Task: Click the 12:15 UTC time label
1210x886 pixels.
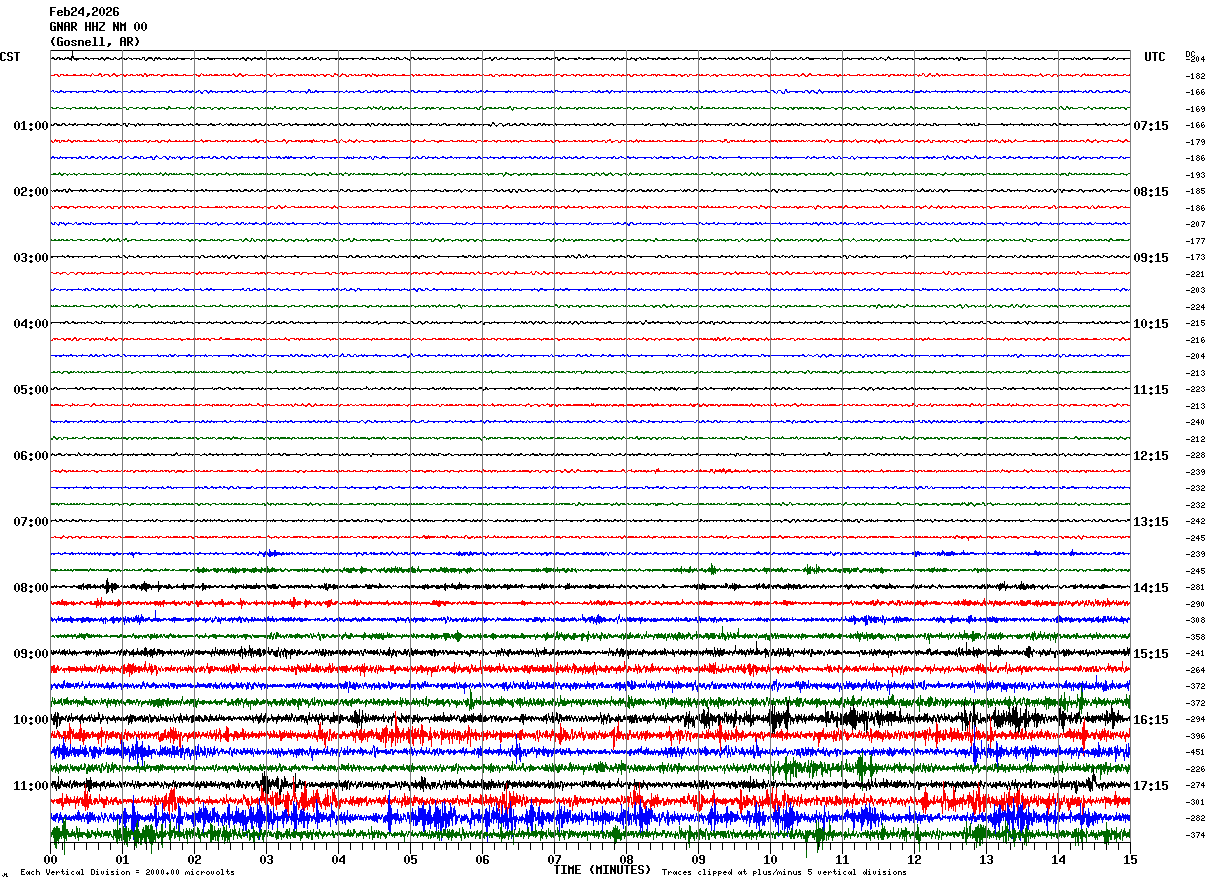Action: tap(1151, 456)
